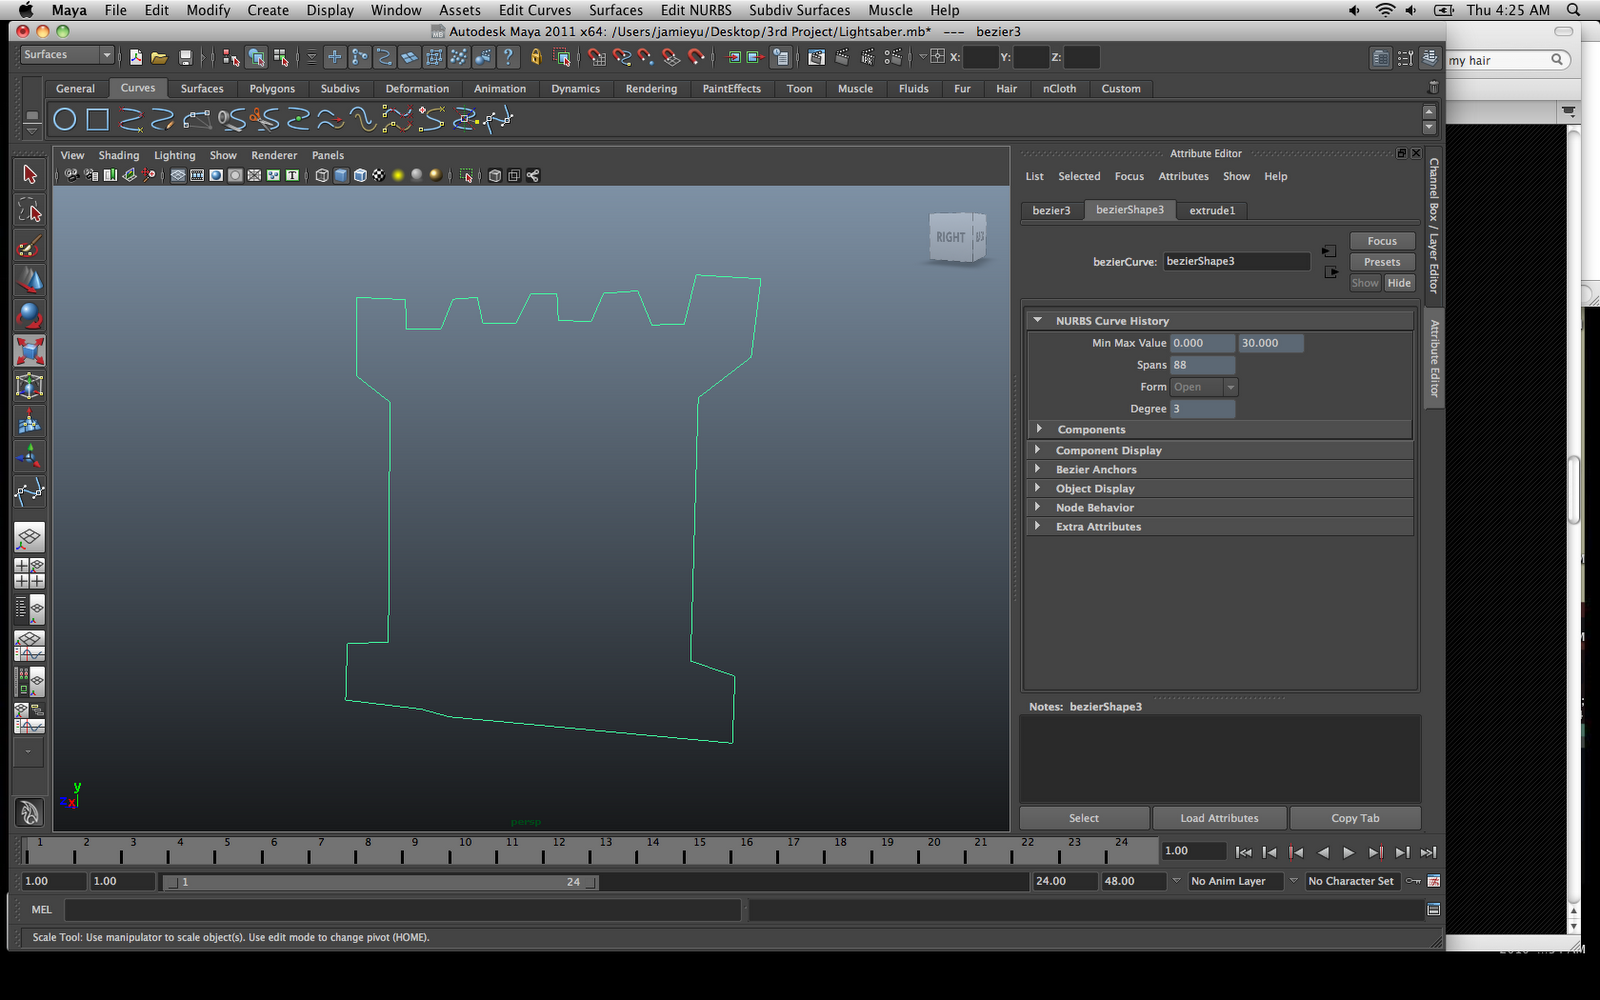
Task: Click the Save Scene icon
Action: click(185, 58)
